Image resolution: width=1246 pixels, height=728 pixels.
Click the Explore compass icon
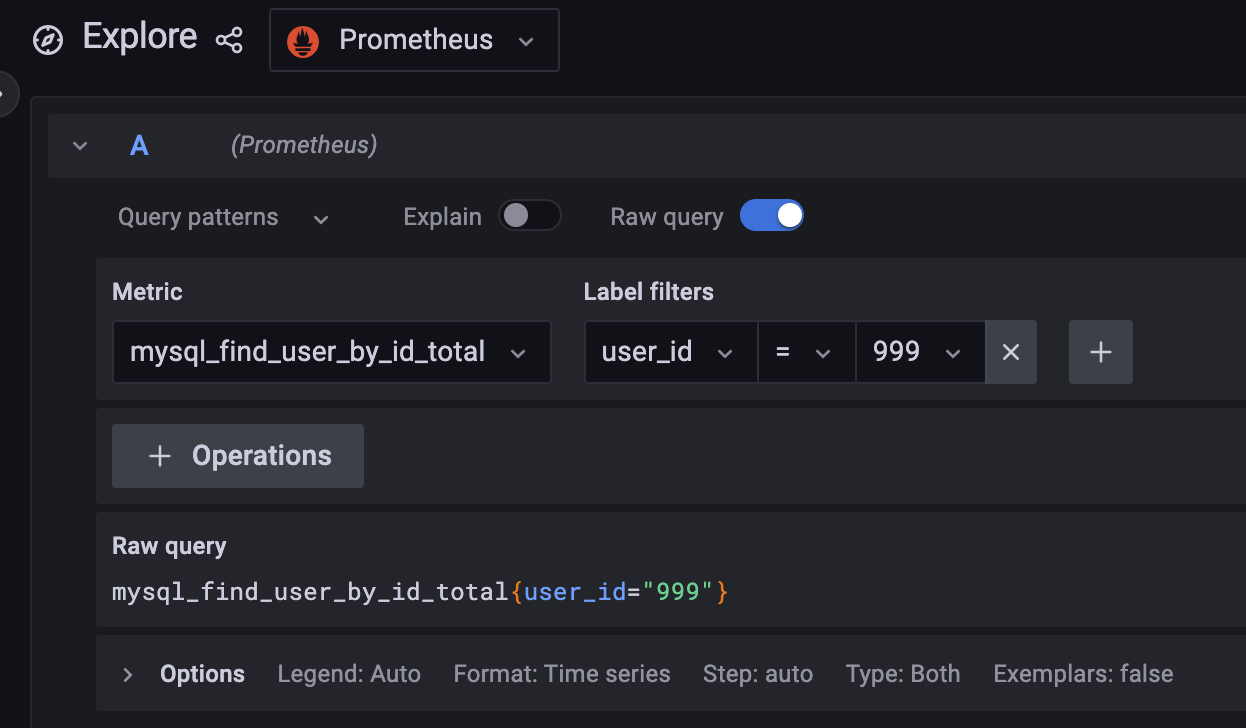[x=48, y=40]
